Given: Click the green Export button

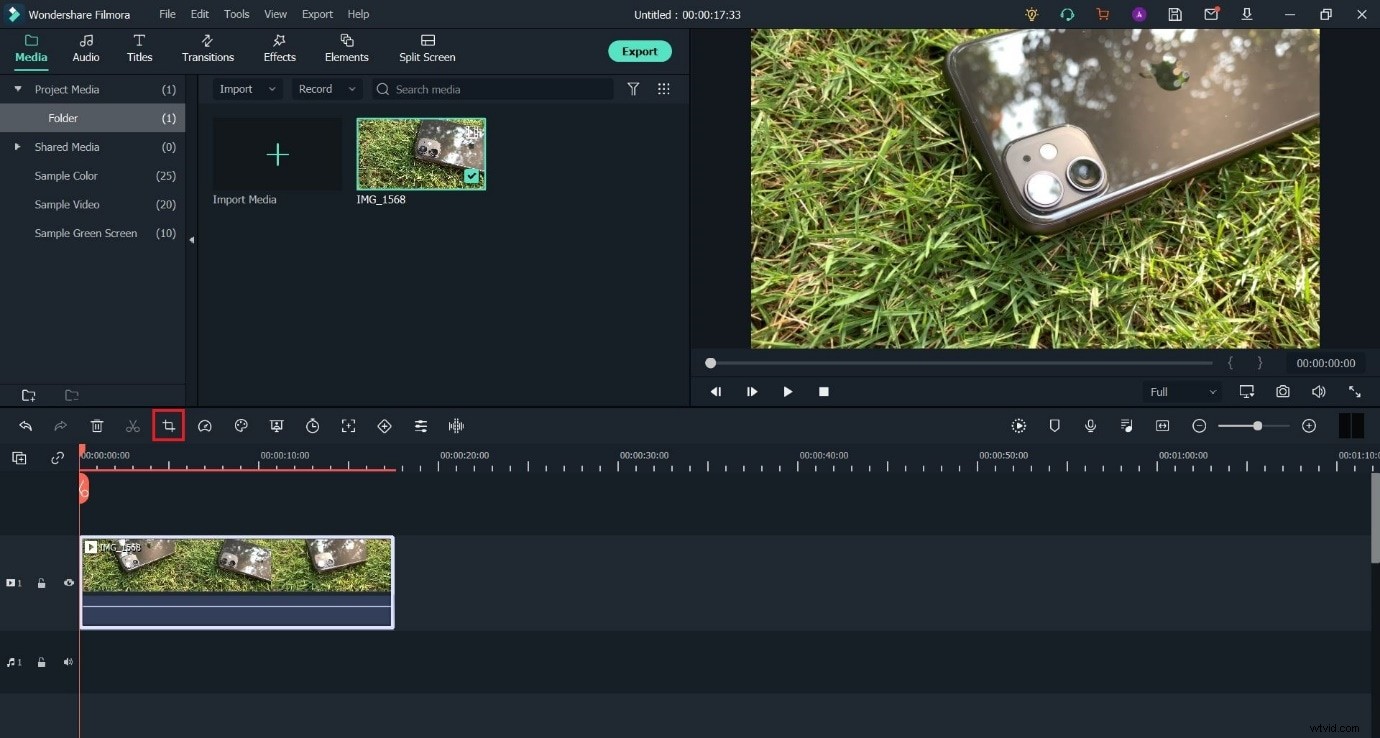Looking at the screenshot, I should [x=640, y=51].
